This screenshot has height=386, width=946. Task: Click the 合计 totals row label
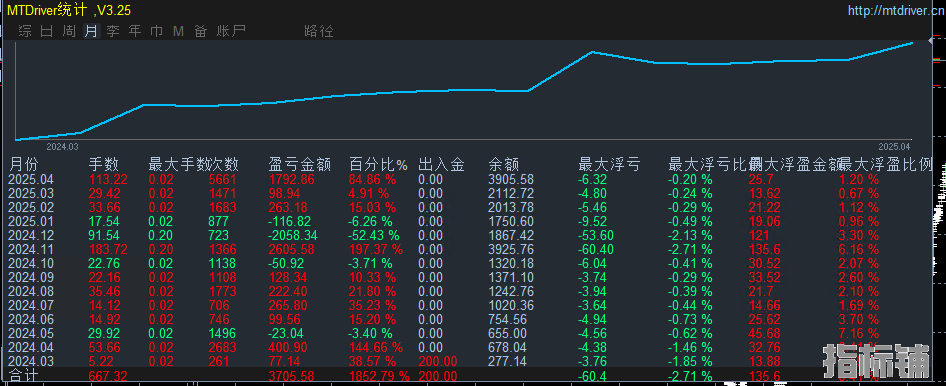pos(25,376)
